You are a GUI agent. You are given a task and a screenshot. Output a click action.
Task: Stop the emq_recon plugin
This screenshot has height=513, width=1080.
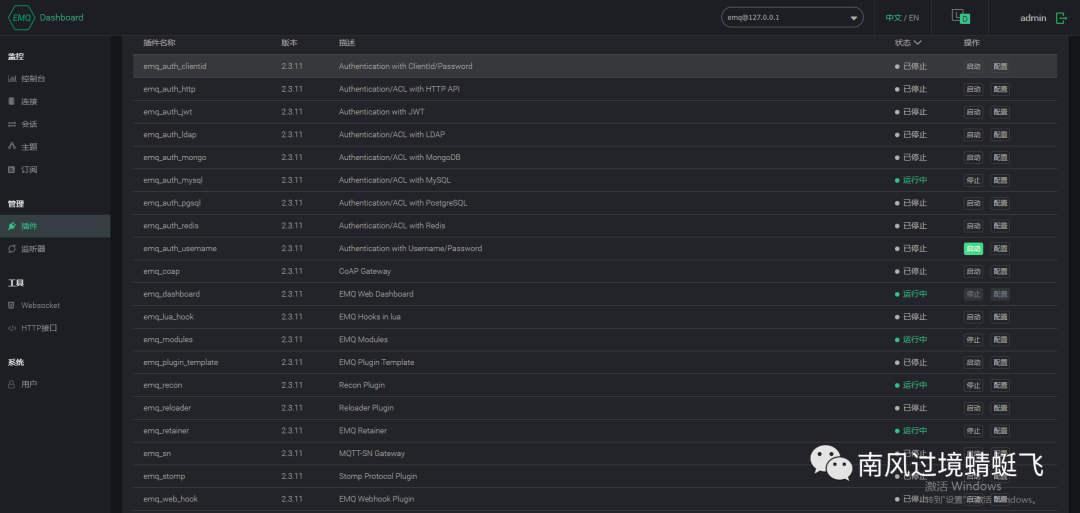973,385
